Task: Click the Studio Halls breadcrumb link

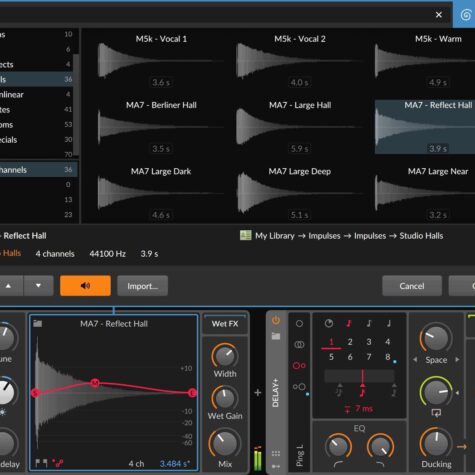Action: (421, 236)
